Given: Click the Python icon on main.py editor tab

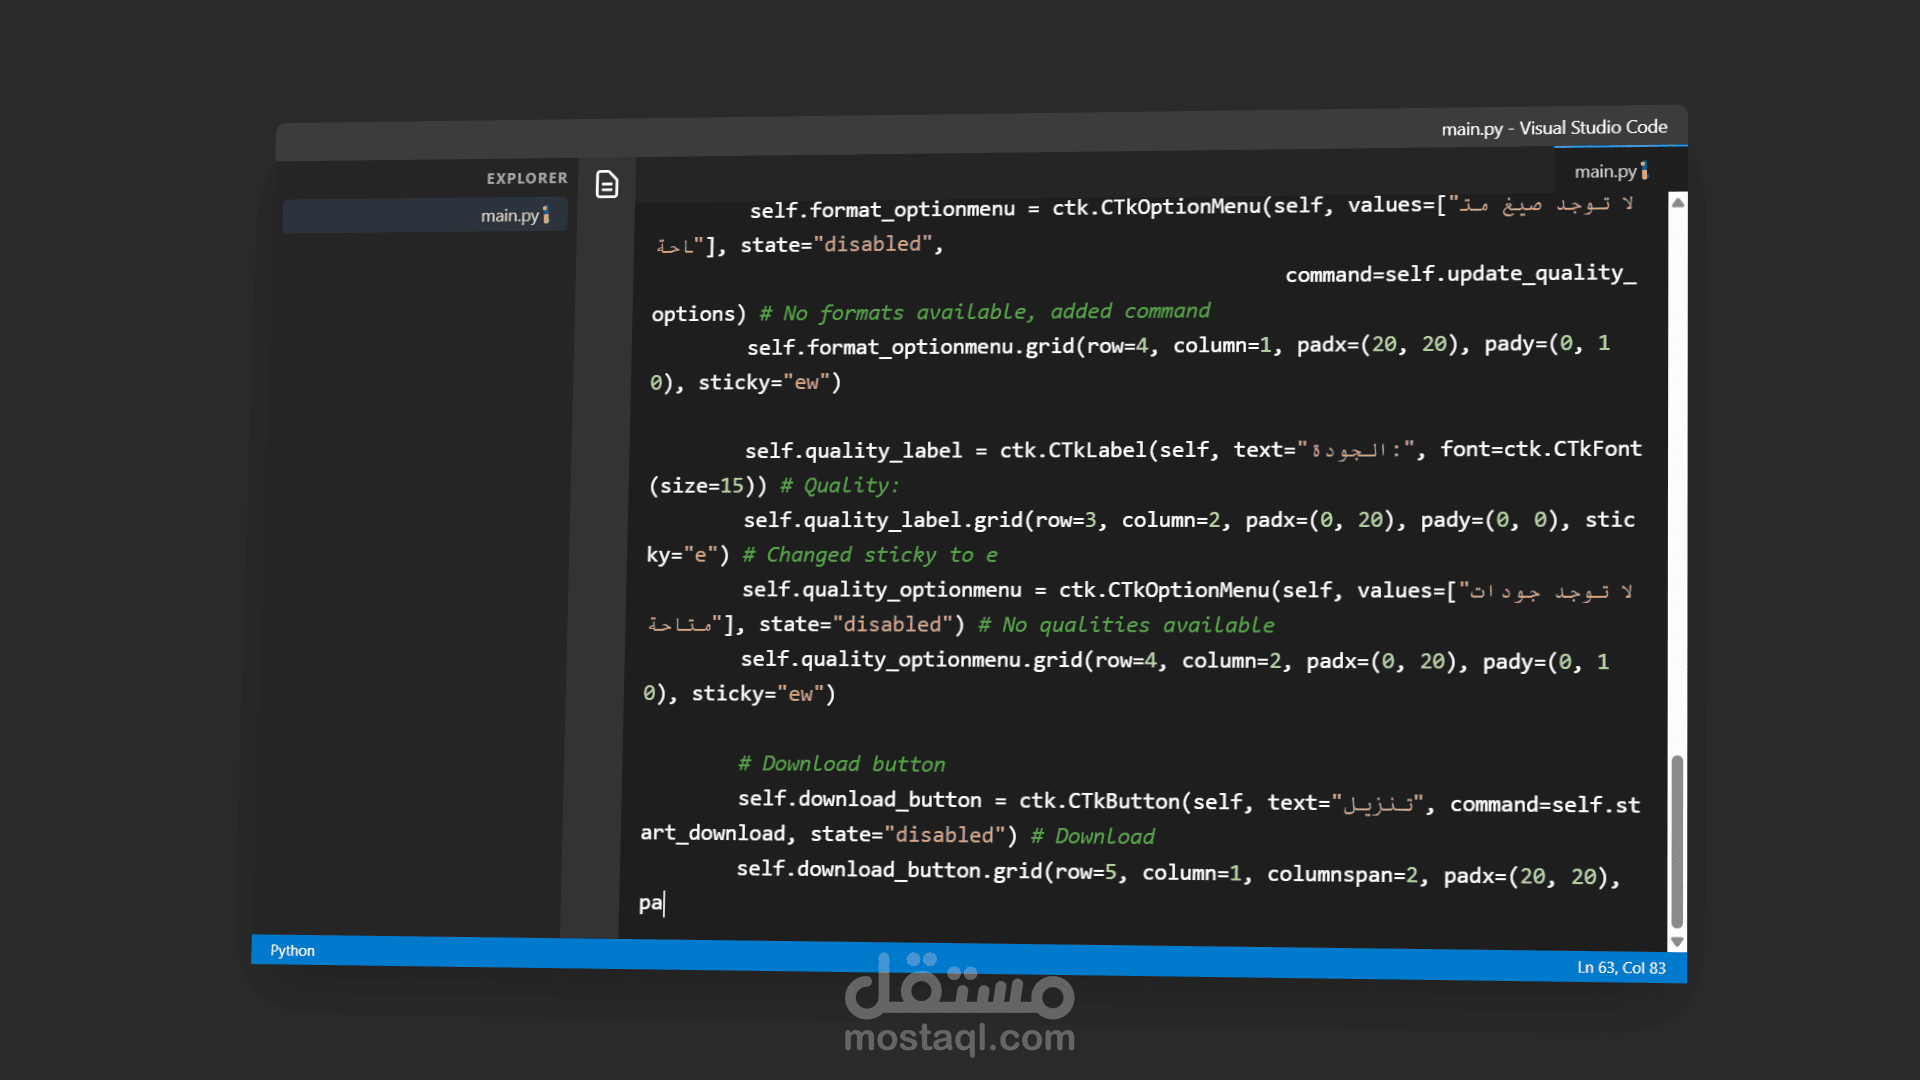Looking at the screenshot, I should pos(1644,171).
